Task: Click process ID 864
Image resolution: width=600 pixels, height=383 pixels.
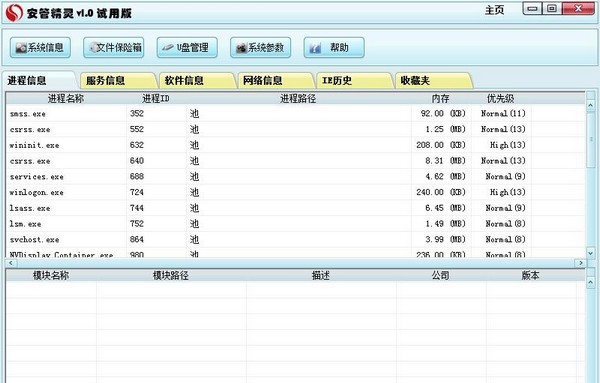Action: [137, 239]
